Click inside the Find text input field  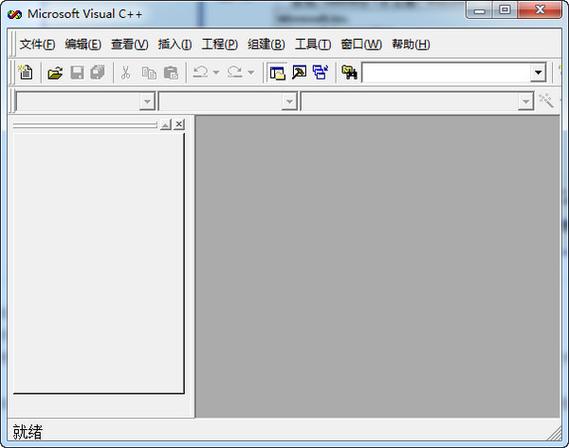point(446,73)
